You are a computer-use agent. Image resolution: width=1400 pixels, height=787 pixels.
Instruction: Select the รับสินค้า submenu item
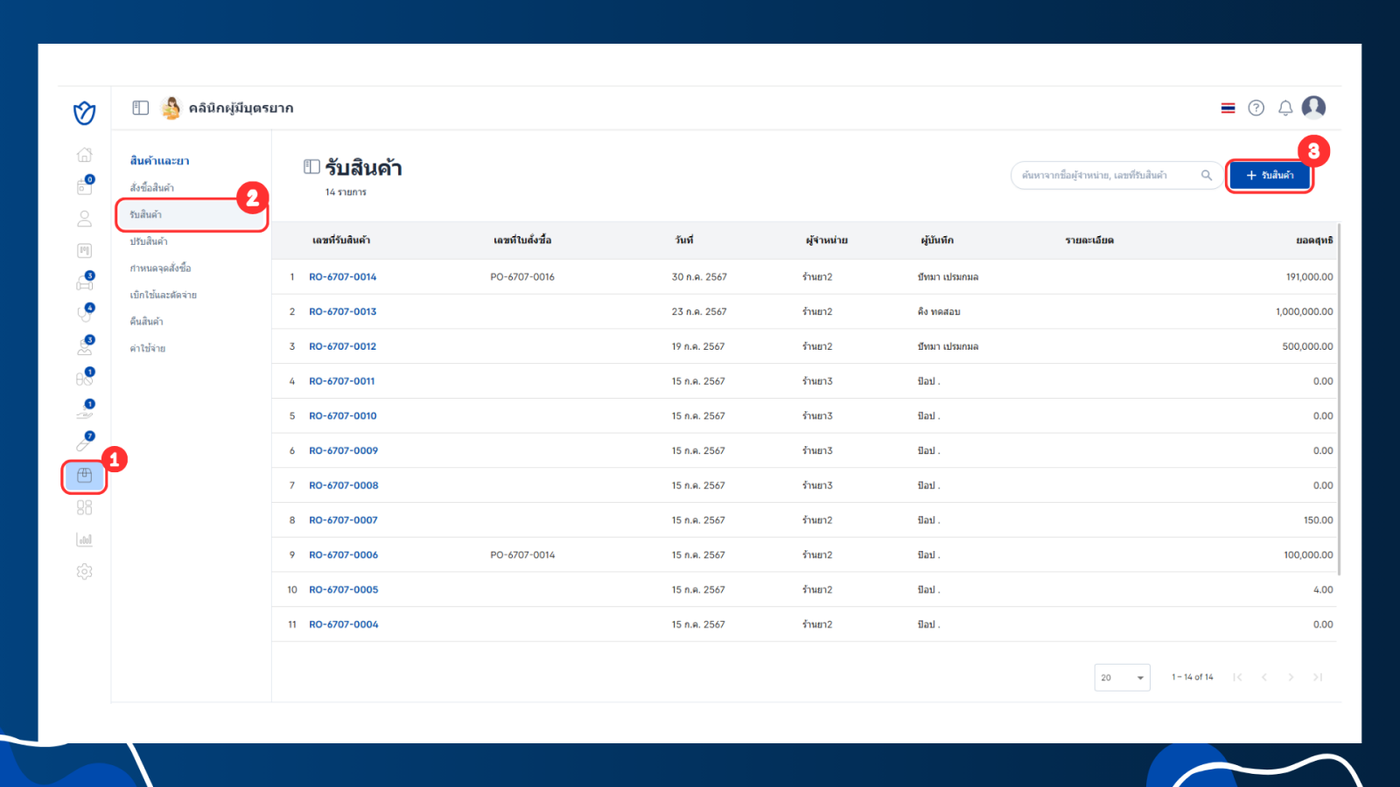pyautogui.click(x=191, y=215)
